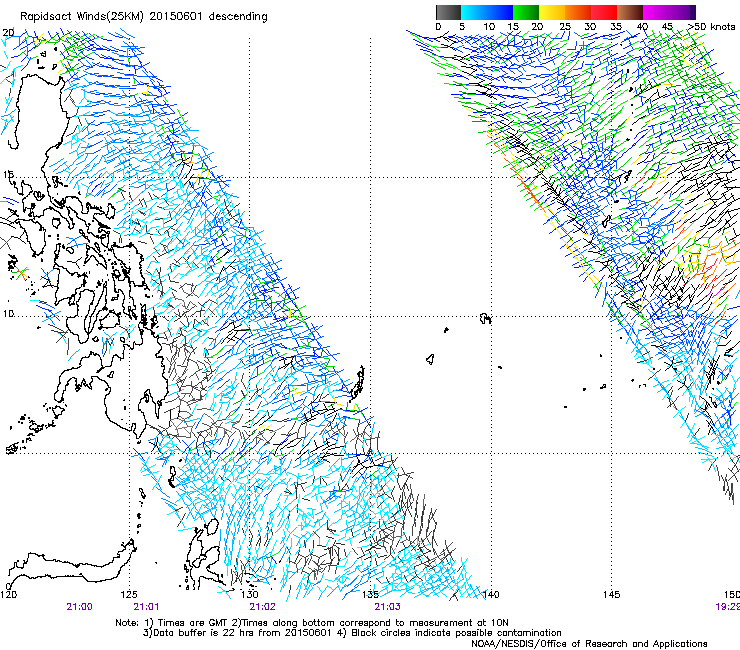Click the 'Times are GMT' note line

pyautogui.click(x=311, y=623)
